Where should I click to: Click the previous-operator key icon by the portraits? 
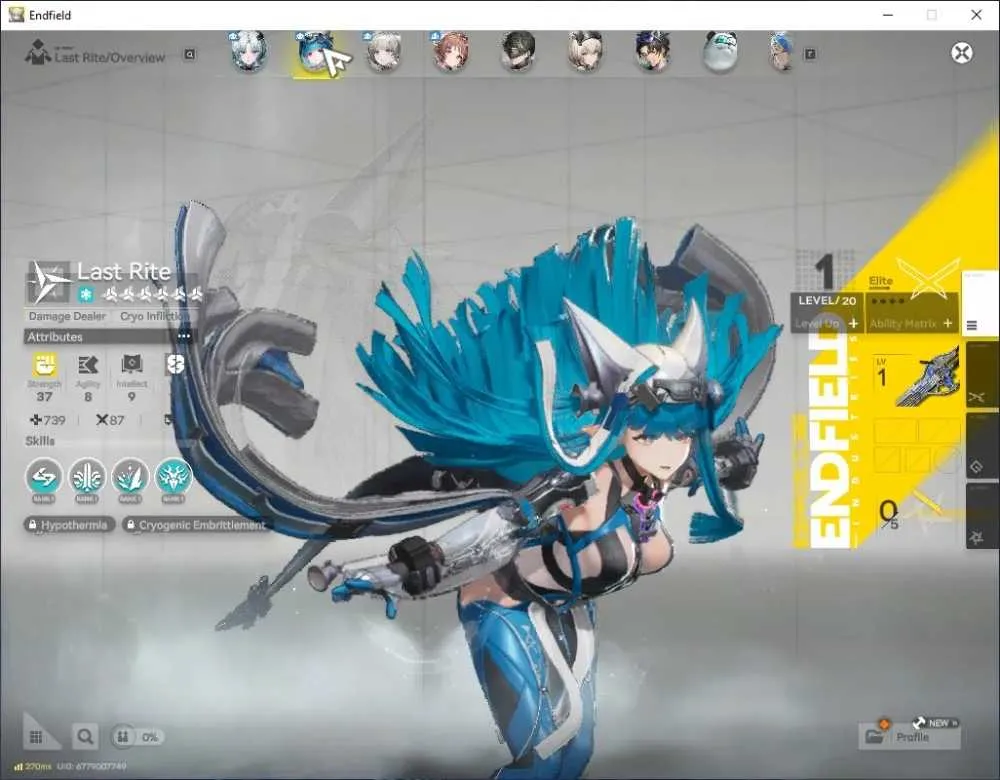[x=189, y=54]
